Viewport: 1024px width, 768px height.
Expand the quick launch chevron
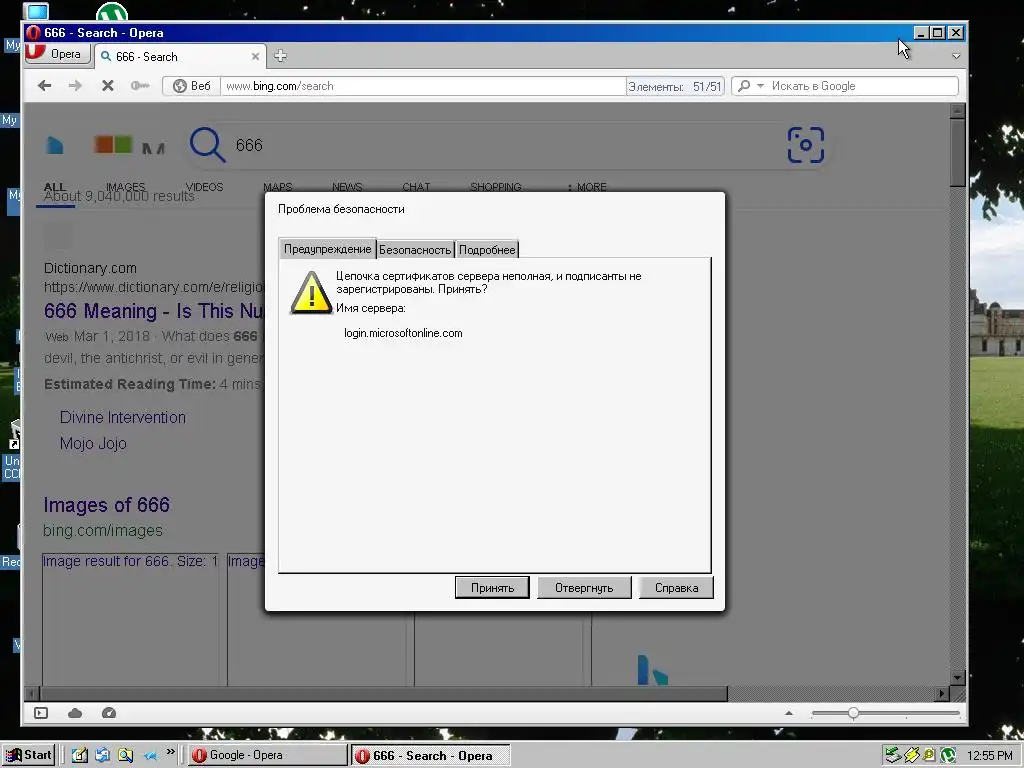[x=170, y=752]
